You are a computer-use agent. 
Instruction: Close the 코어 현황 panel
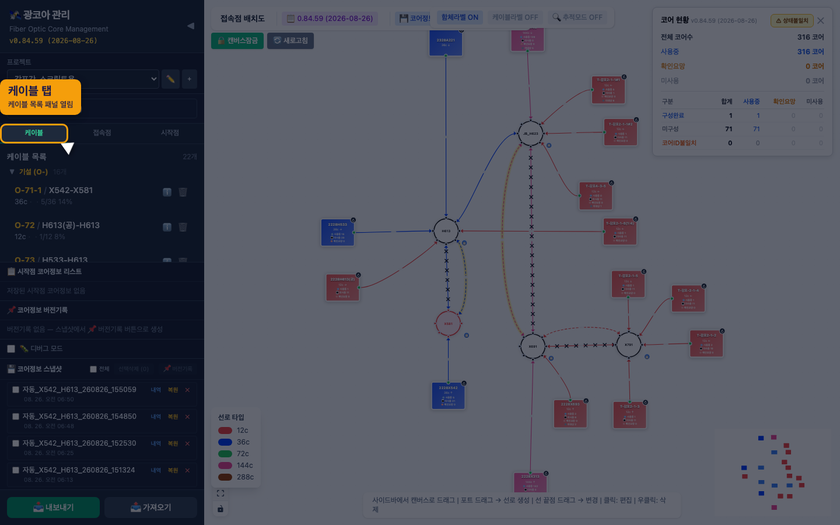point(821,21)
